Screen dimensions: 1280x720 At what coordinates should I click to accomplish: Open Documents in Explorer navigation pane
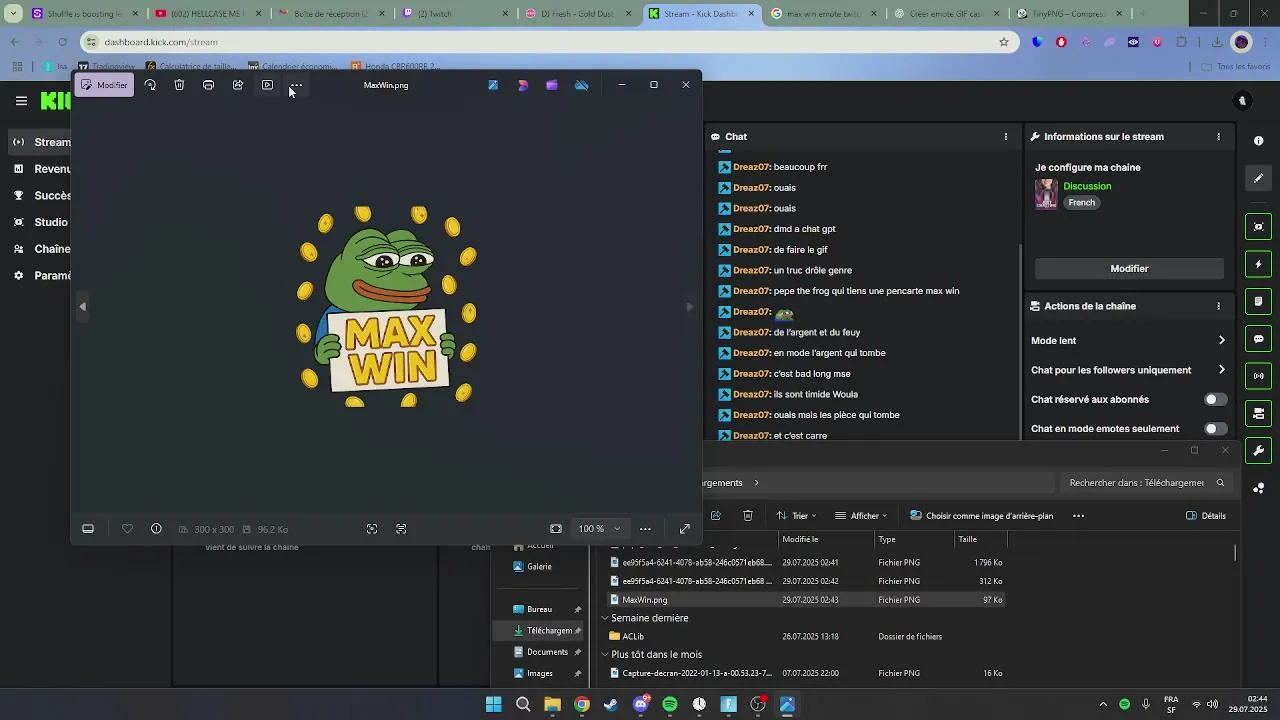click(x=546, y=652)
